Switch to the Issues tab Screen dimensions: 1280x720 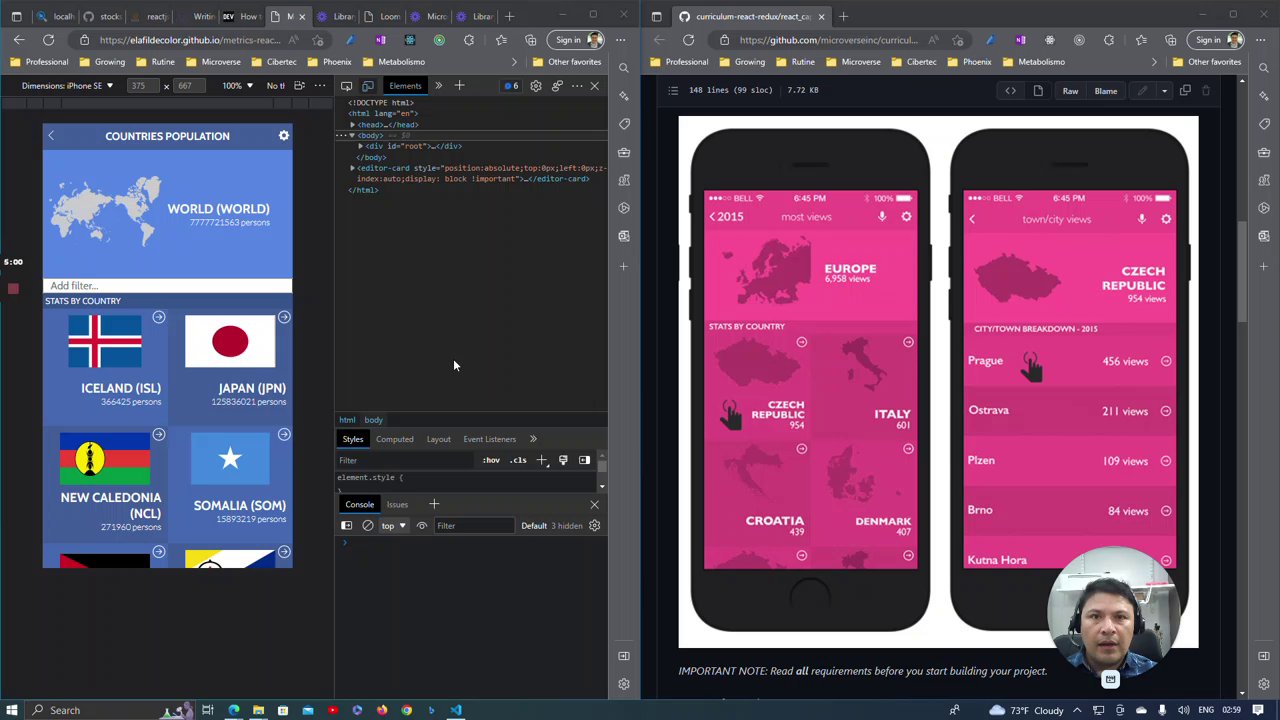pos(397,505)
